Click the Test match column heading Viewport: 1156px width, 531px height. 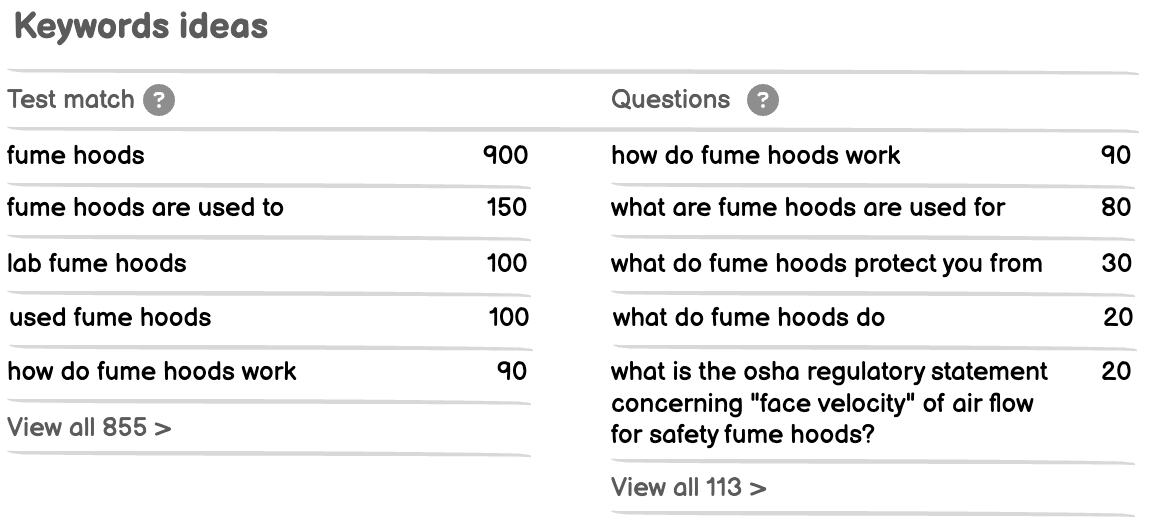[71, 100]
